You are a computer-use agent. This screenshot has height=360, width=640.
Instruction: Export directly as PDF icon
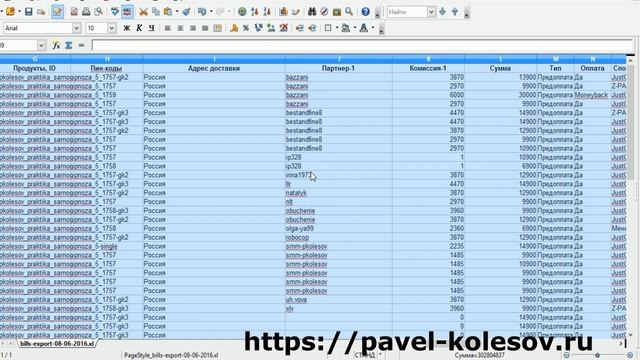[x=74, y=12]
